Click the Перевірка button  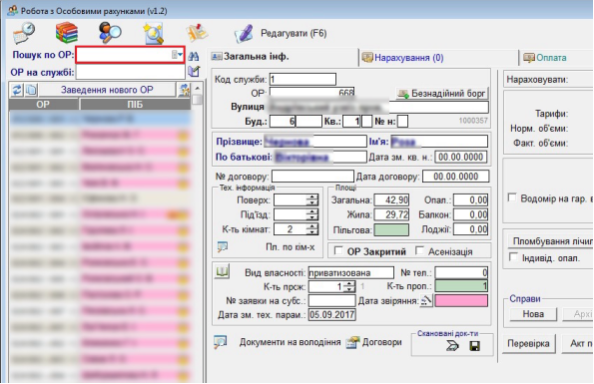click(x=528, y=343)
